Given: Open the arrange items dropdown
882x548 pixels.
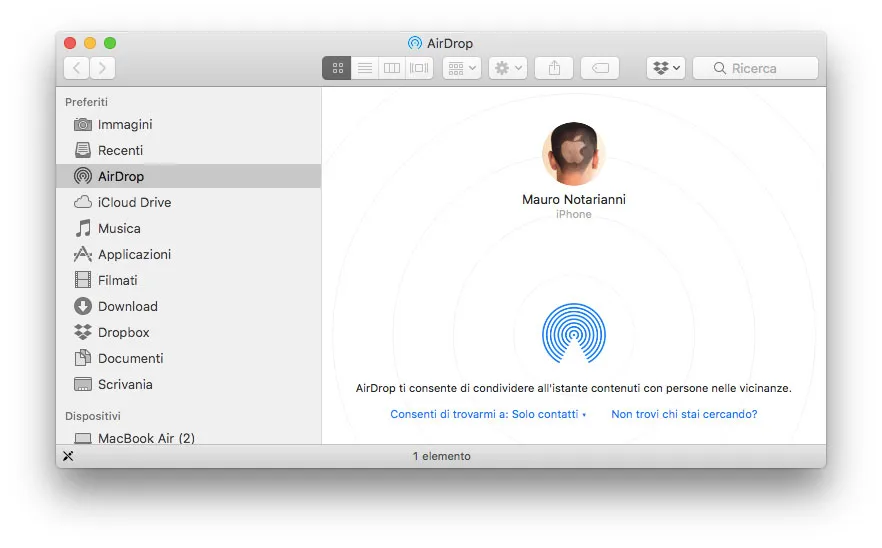Looking at the screenshot, I should pyautogui.click(x=462, y=68).
